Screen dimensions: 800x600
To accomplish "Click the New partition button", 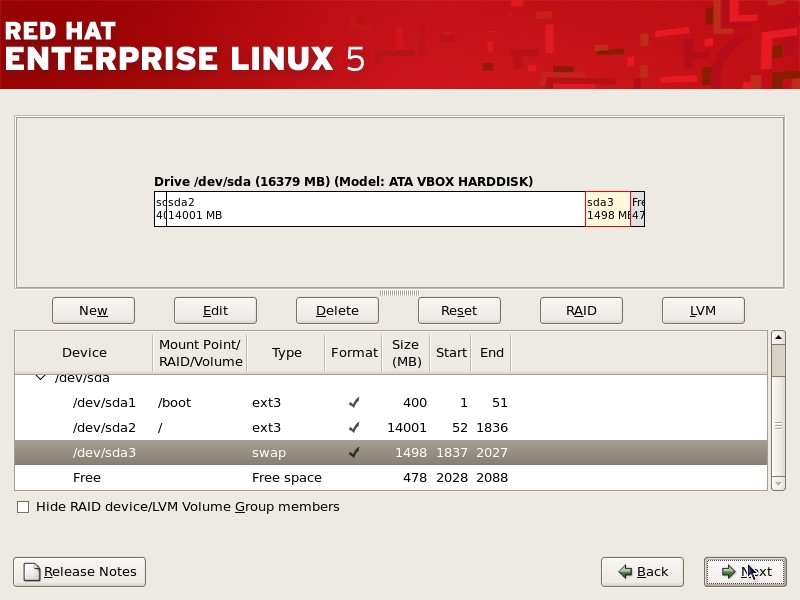I will pos(93,310).
